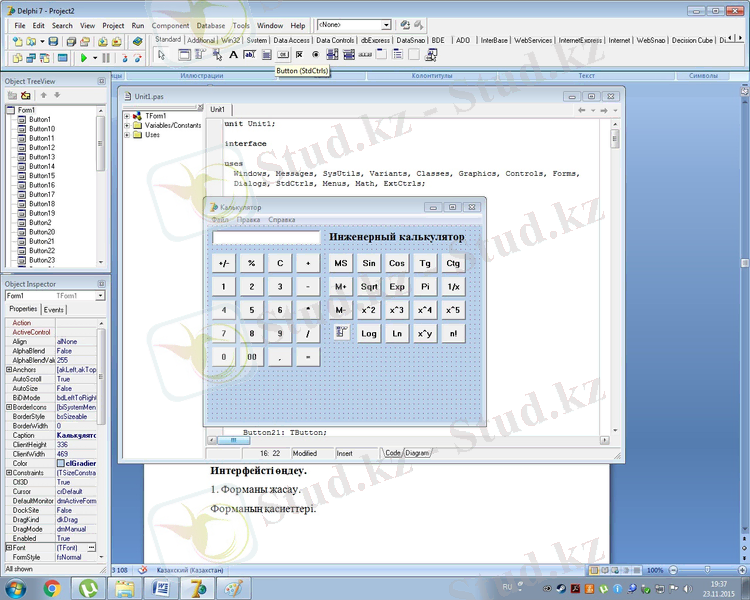Select the ListBox component in palette
Image resolution: width=750 pixels, height=600 pixels.
point(332,55)
